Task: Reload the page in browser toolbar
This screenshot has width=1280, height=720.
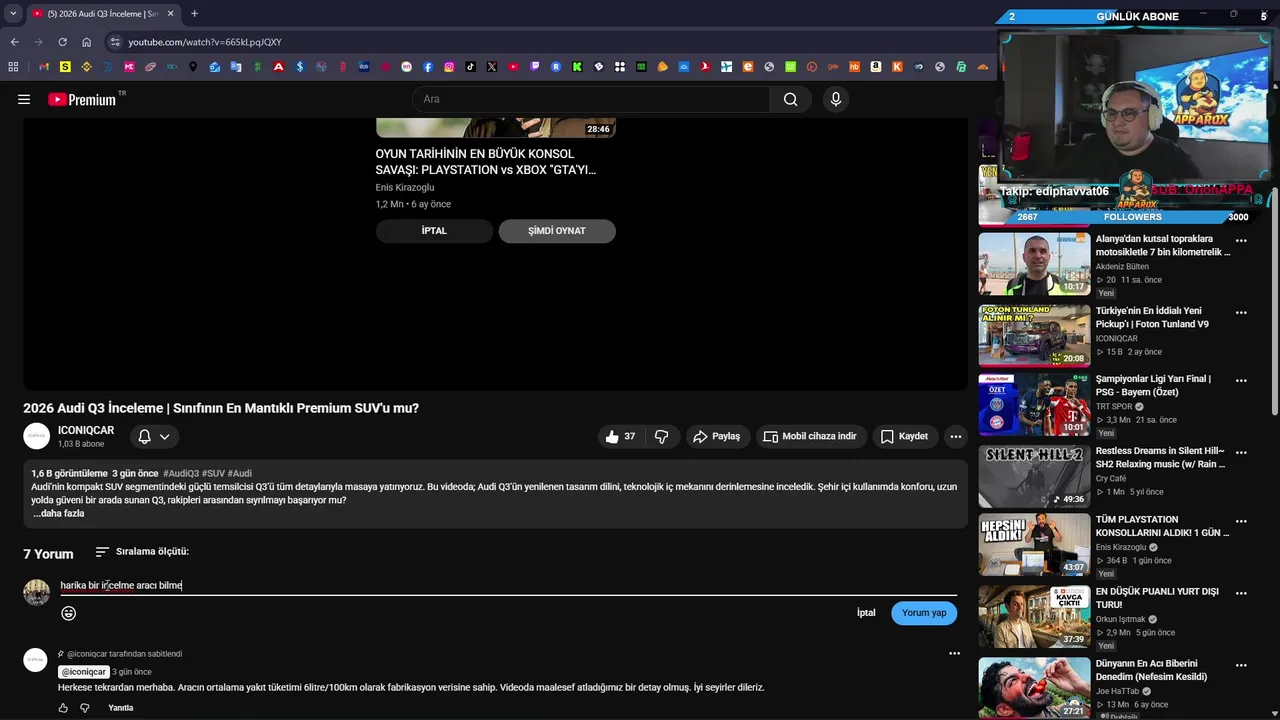Action: 62,42
